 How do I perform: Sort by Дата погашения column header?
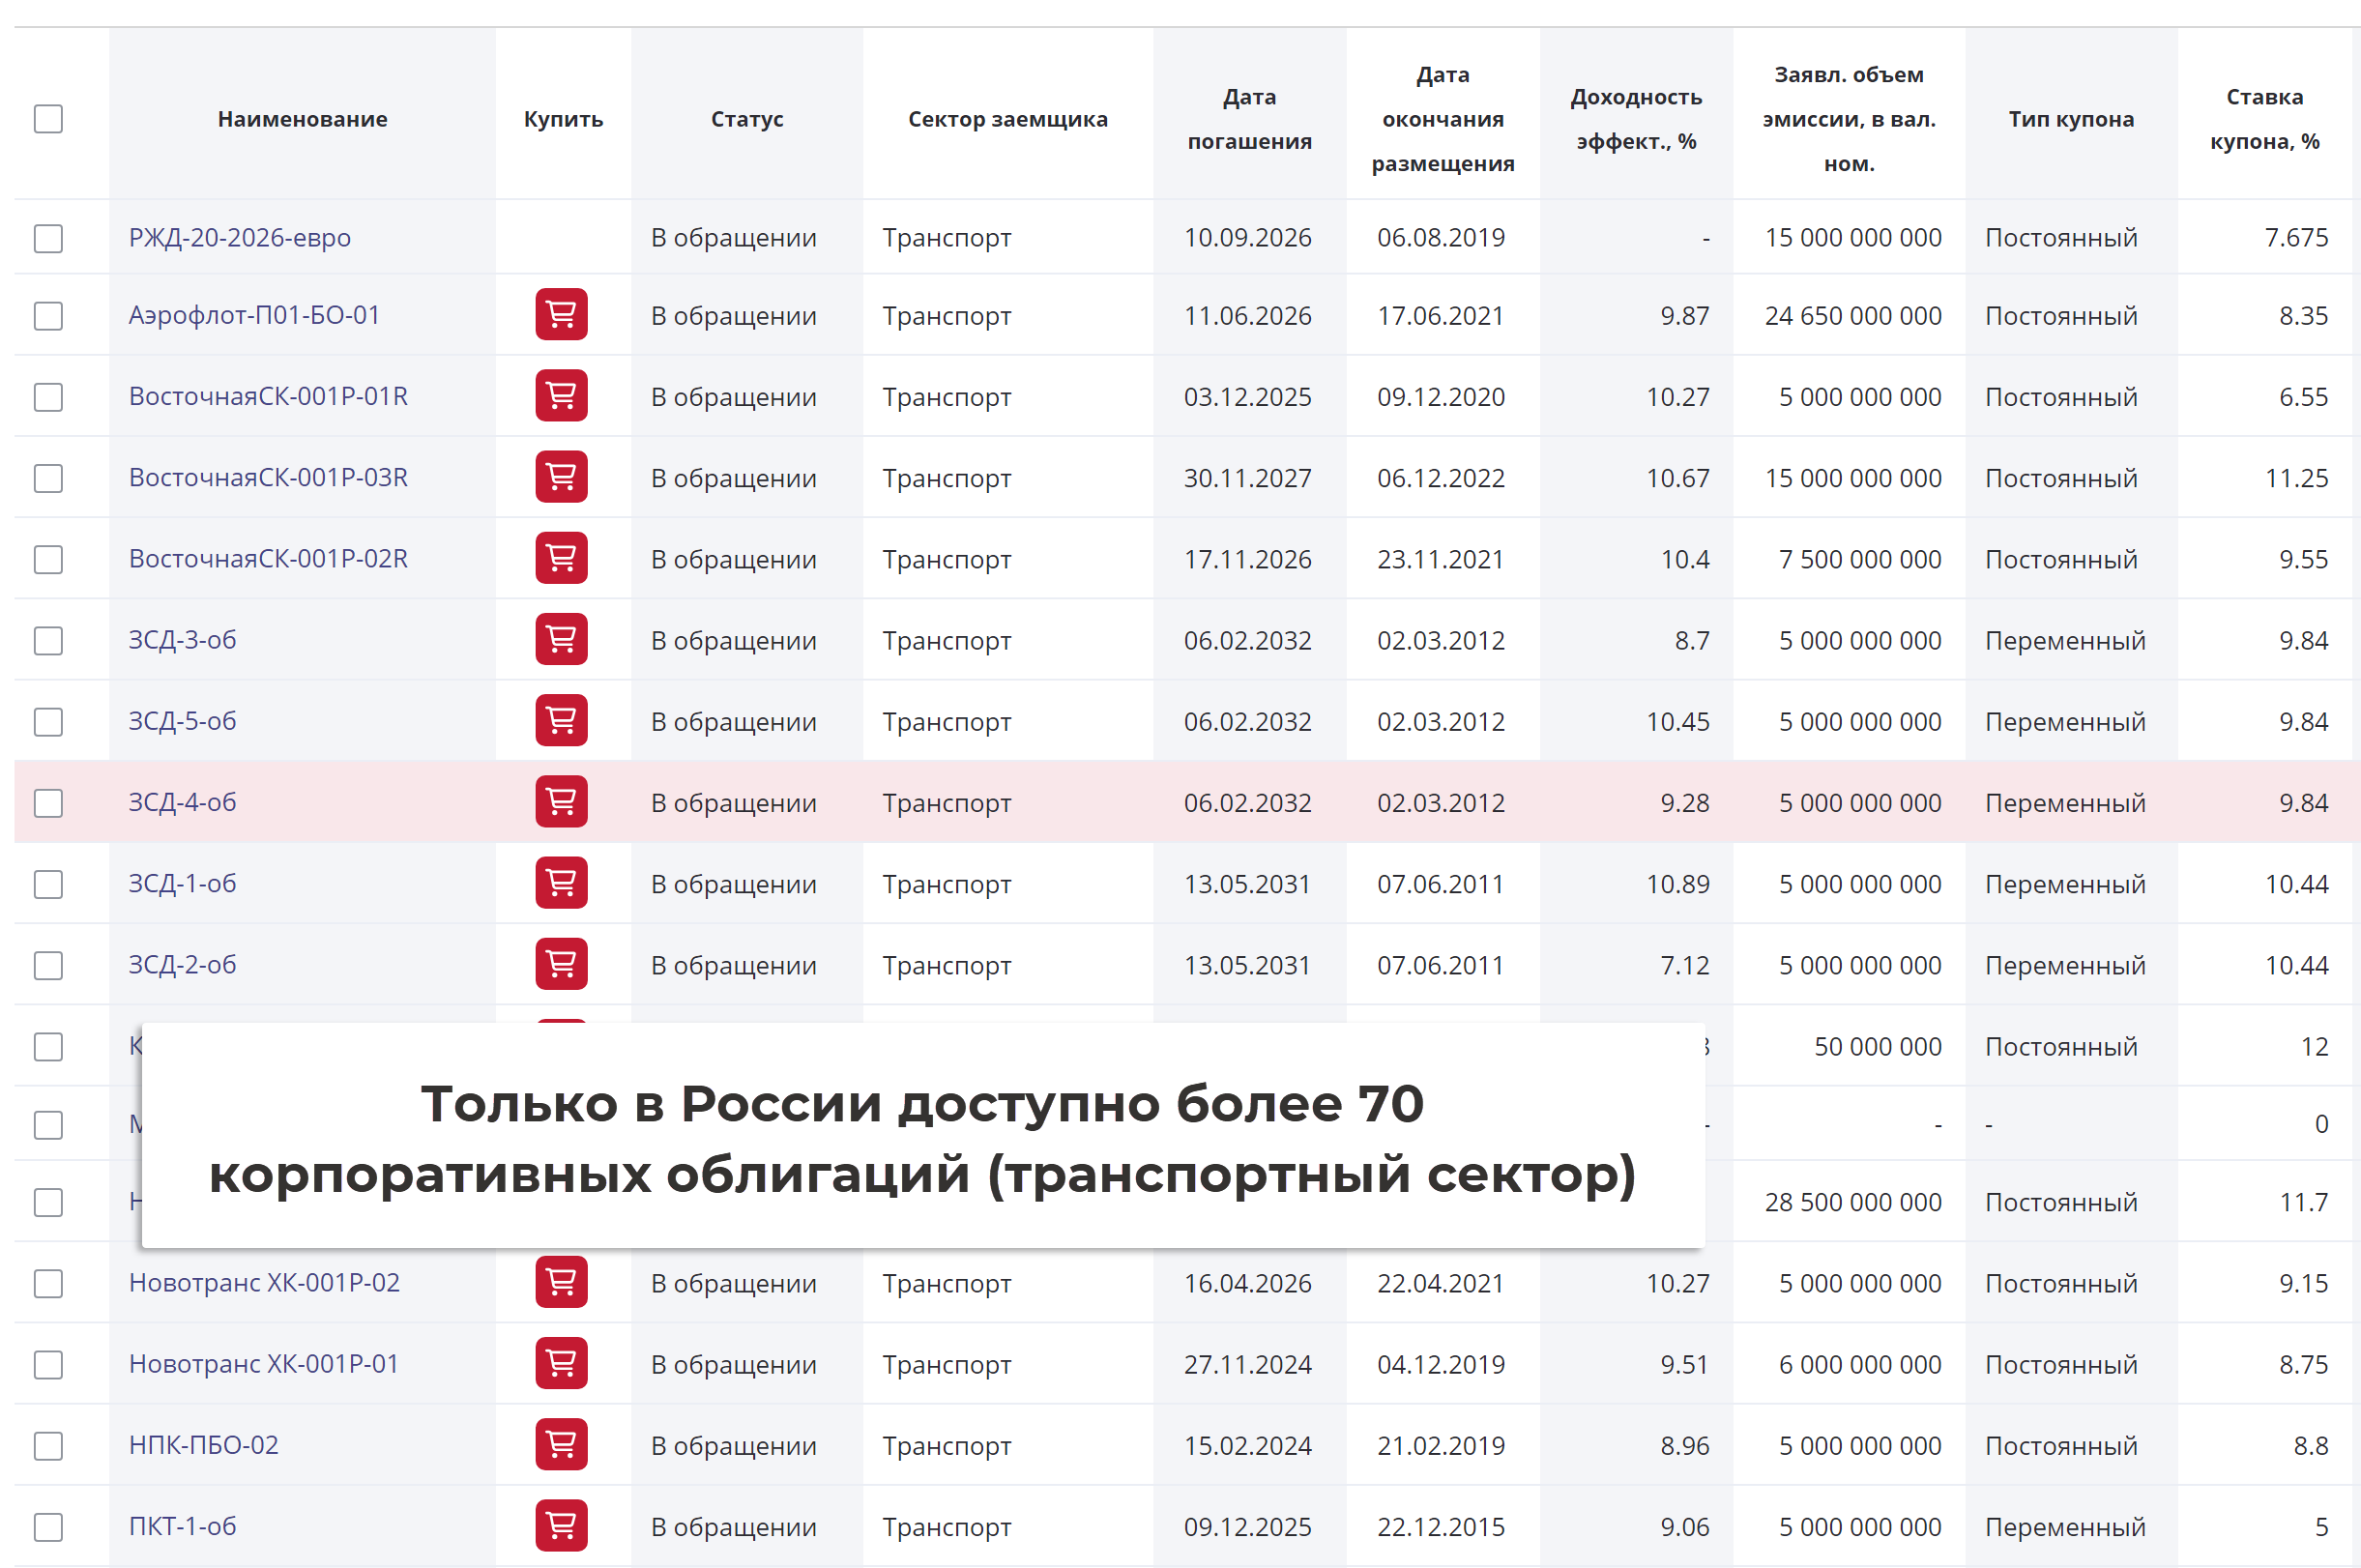[1249, 119]
